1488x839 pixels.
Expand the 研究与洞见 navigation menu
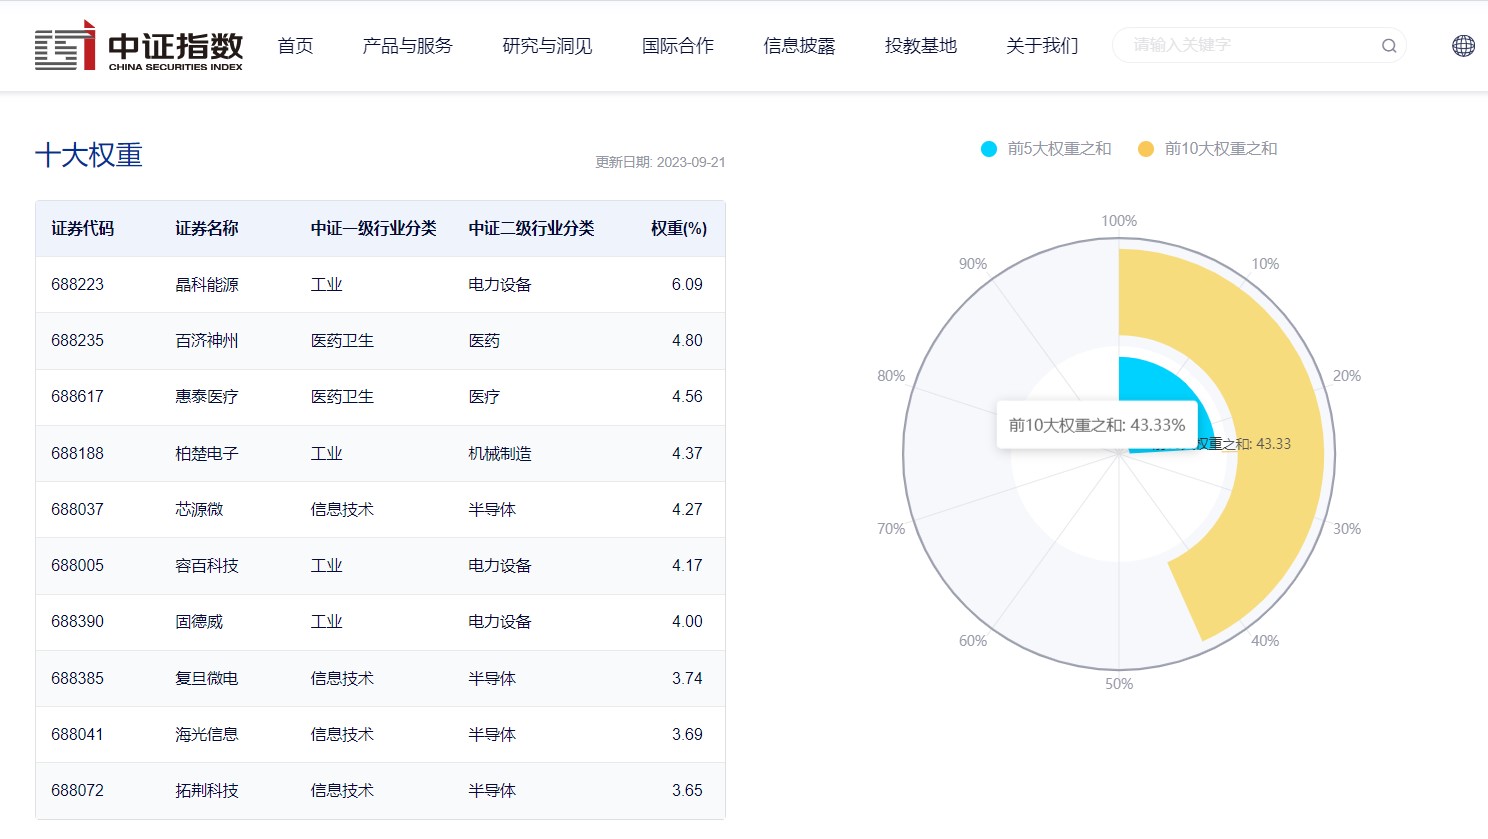(x=545, y=45)
